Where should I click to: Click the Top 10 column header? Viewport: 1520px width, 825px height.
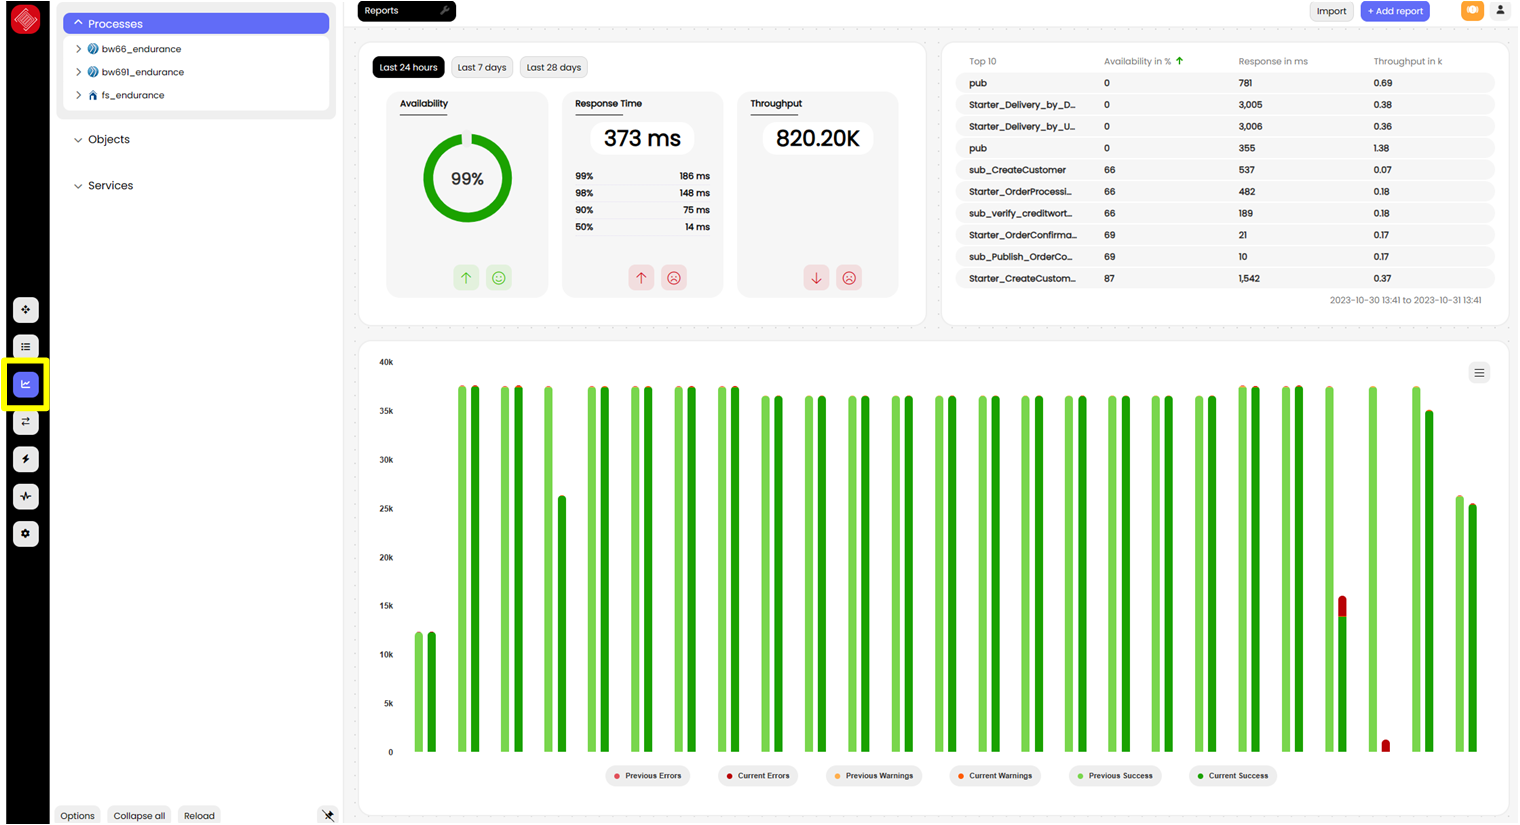click(982, 61)
